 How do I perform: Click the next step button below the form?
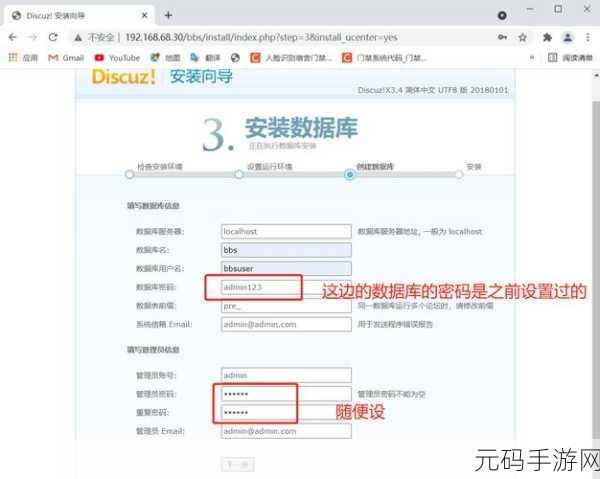[x=237, y=464]
